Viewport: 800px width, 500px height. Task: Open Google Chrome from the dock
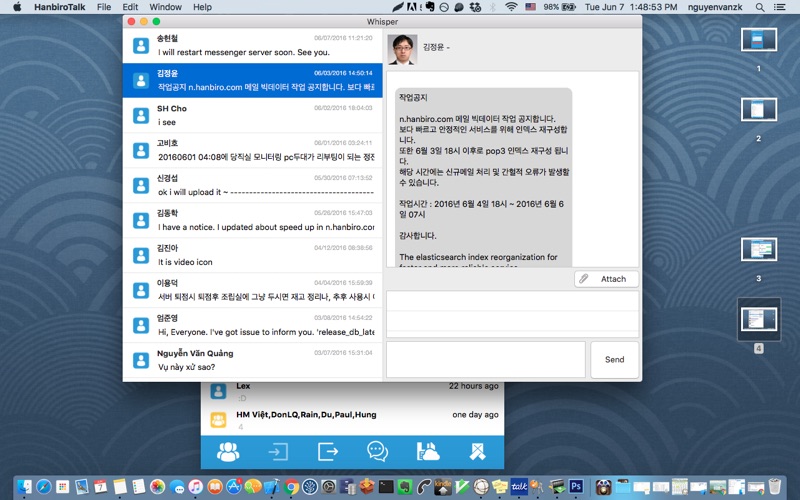pos(291,487)
